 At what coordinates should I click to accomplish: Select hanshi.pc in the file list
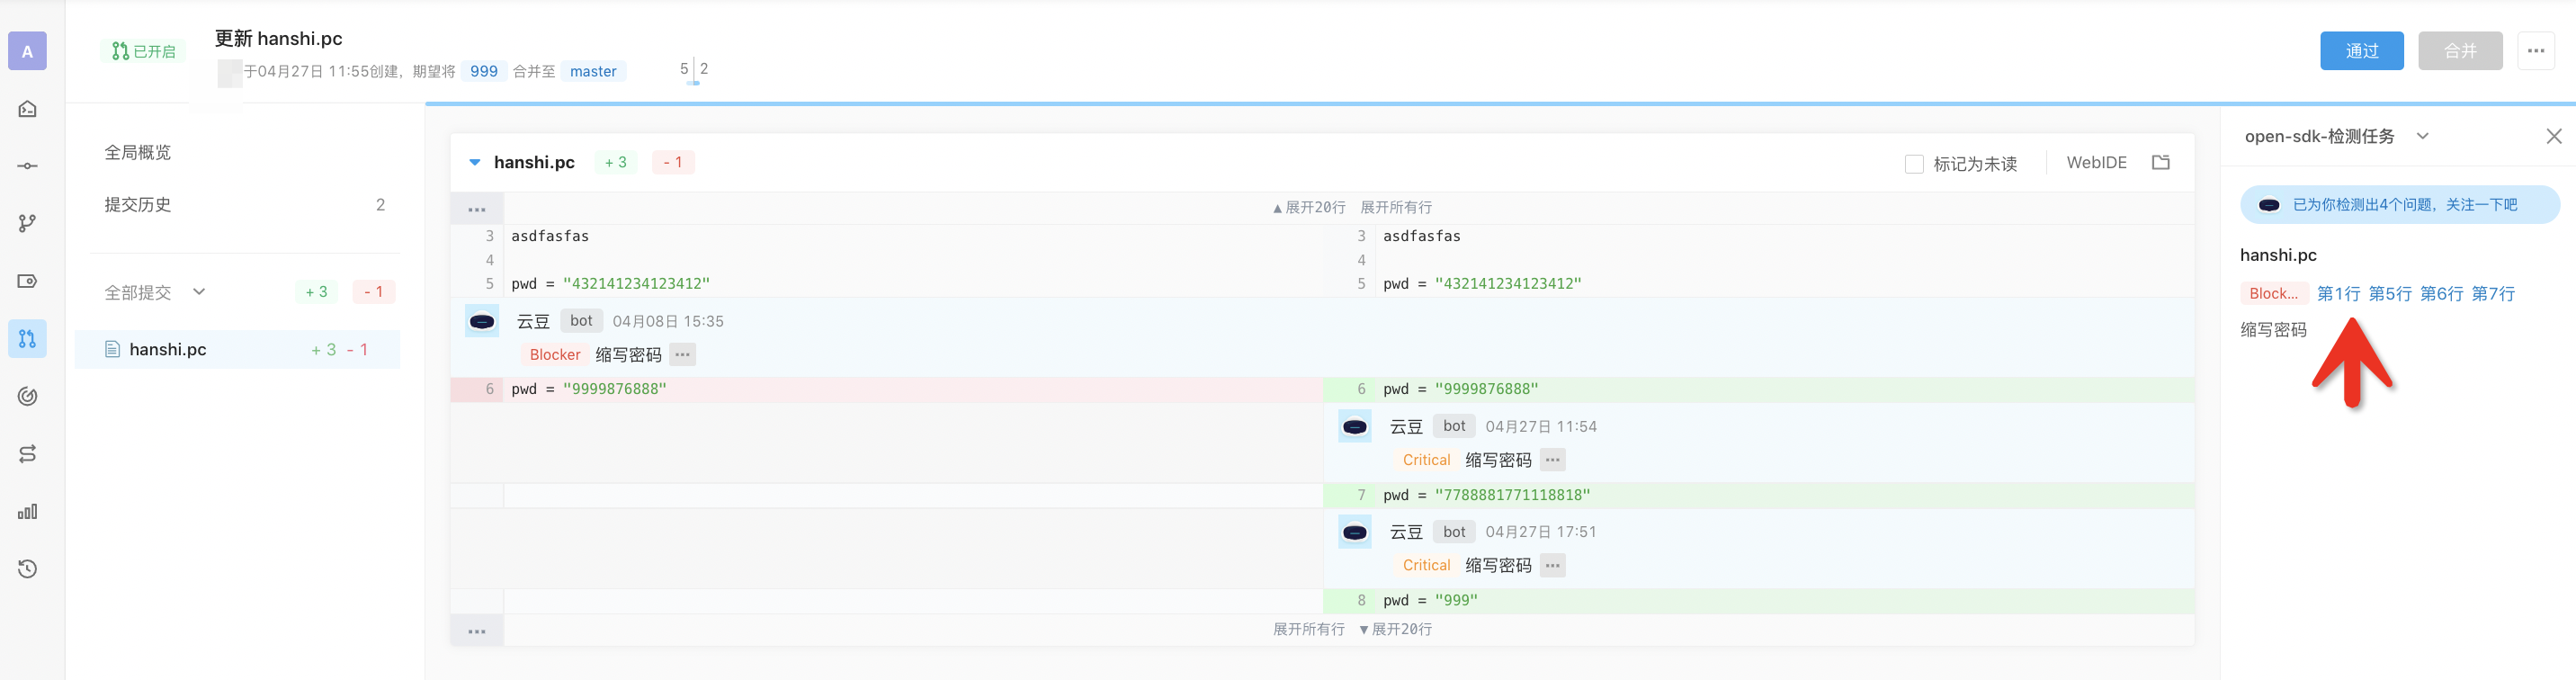(237, 349)
